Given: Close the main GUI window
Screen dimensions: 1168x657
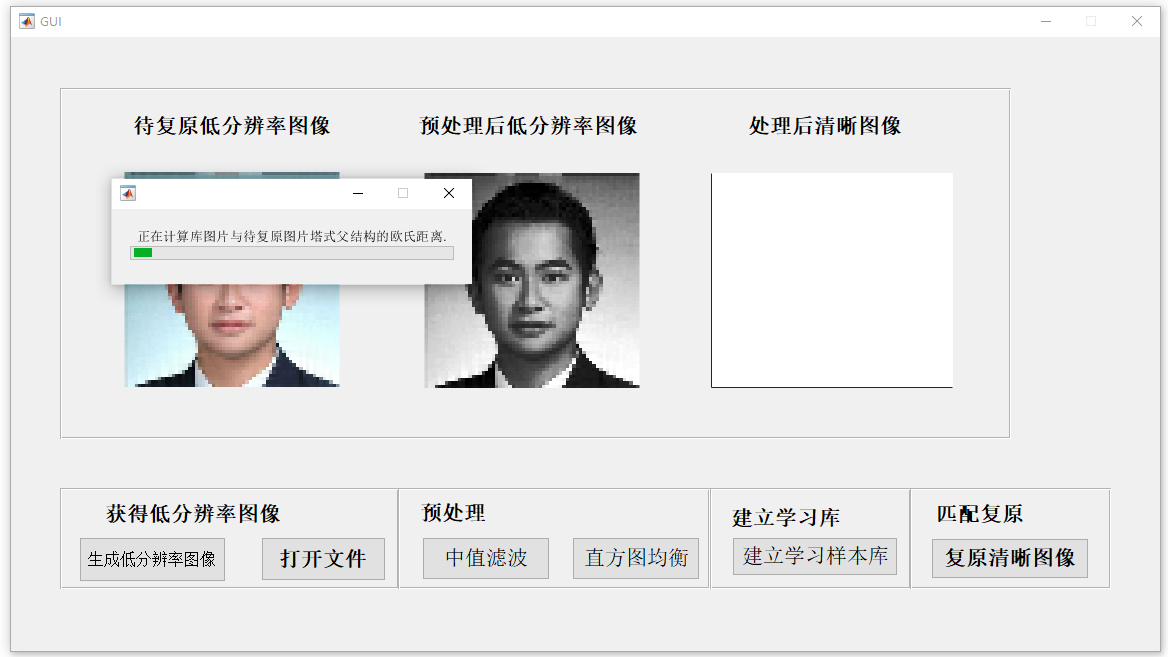Looking at the screenshot, I should coord(1137,22).
